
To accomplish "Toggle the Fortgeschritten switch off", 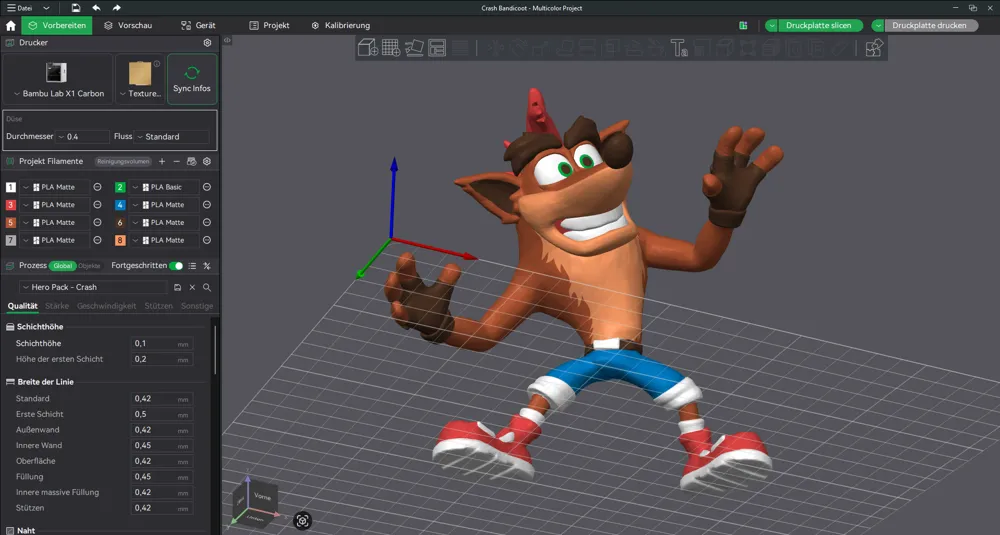I will 176,266.
